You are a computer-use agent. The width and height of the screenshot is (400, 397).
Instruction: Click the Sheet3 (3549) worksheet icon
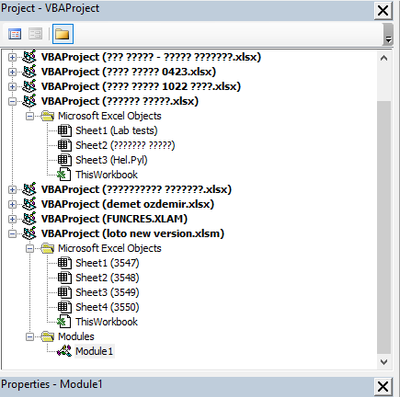(64, 292)
